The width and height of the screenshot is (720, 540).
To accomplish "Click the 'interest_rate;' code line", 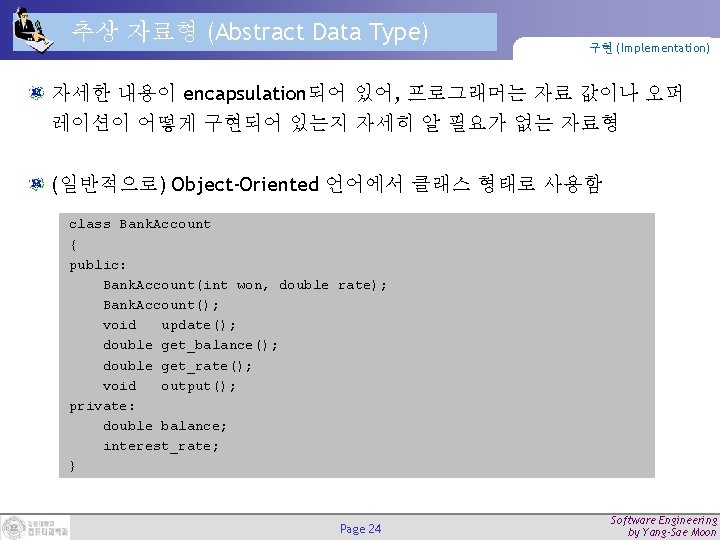I will tap(161, 446).
